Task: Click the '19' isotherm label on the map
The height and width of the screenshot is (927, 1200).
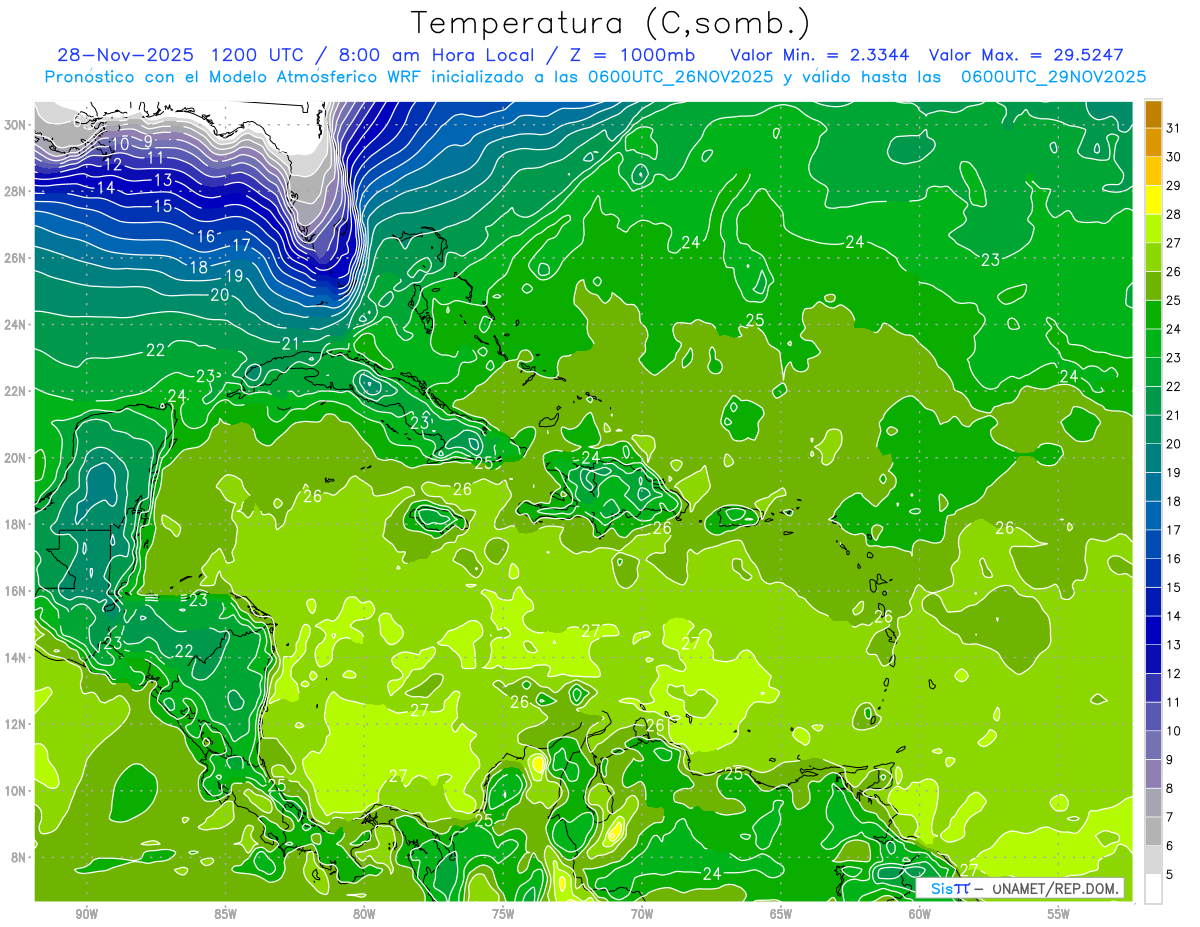Action: [234, 276]
